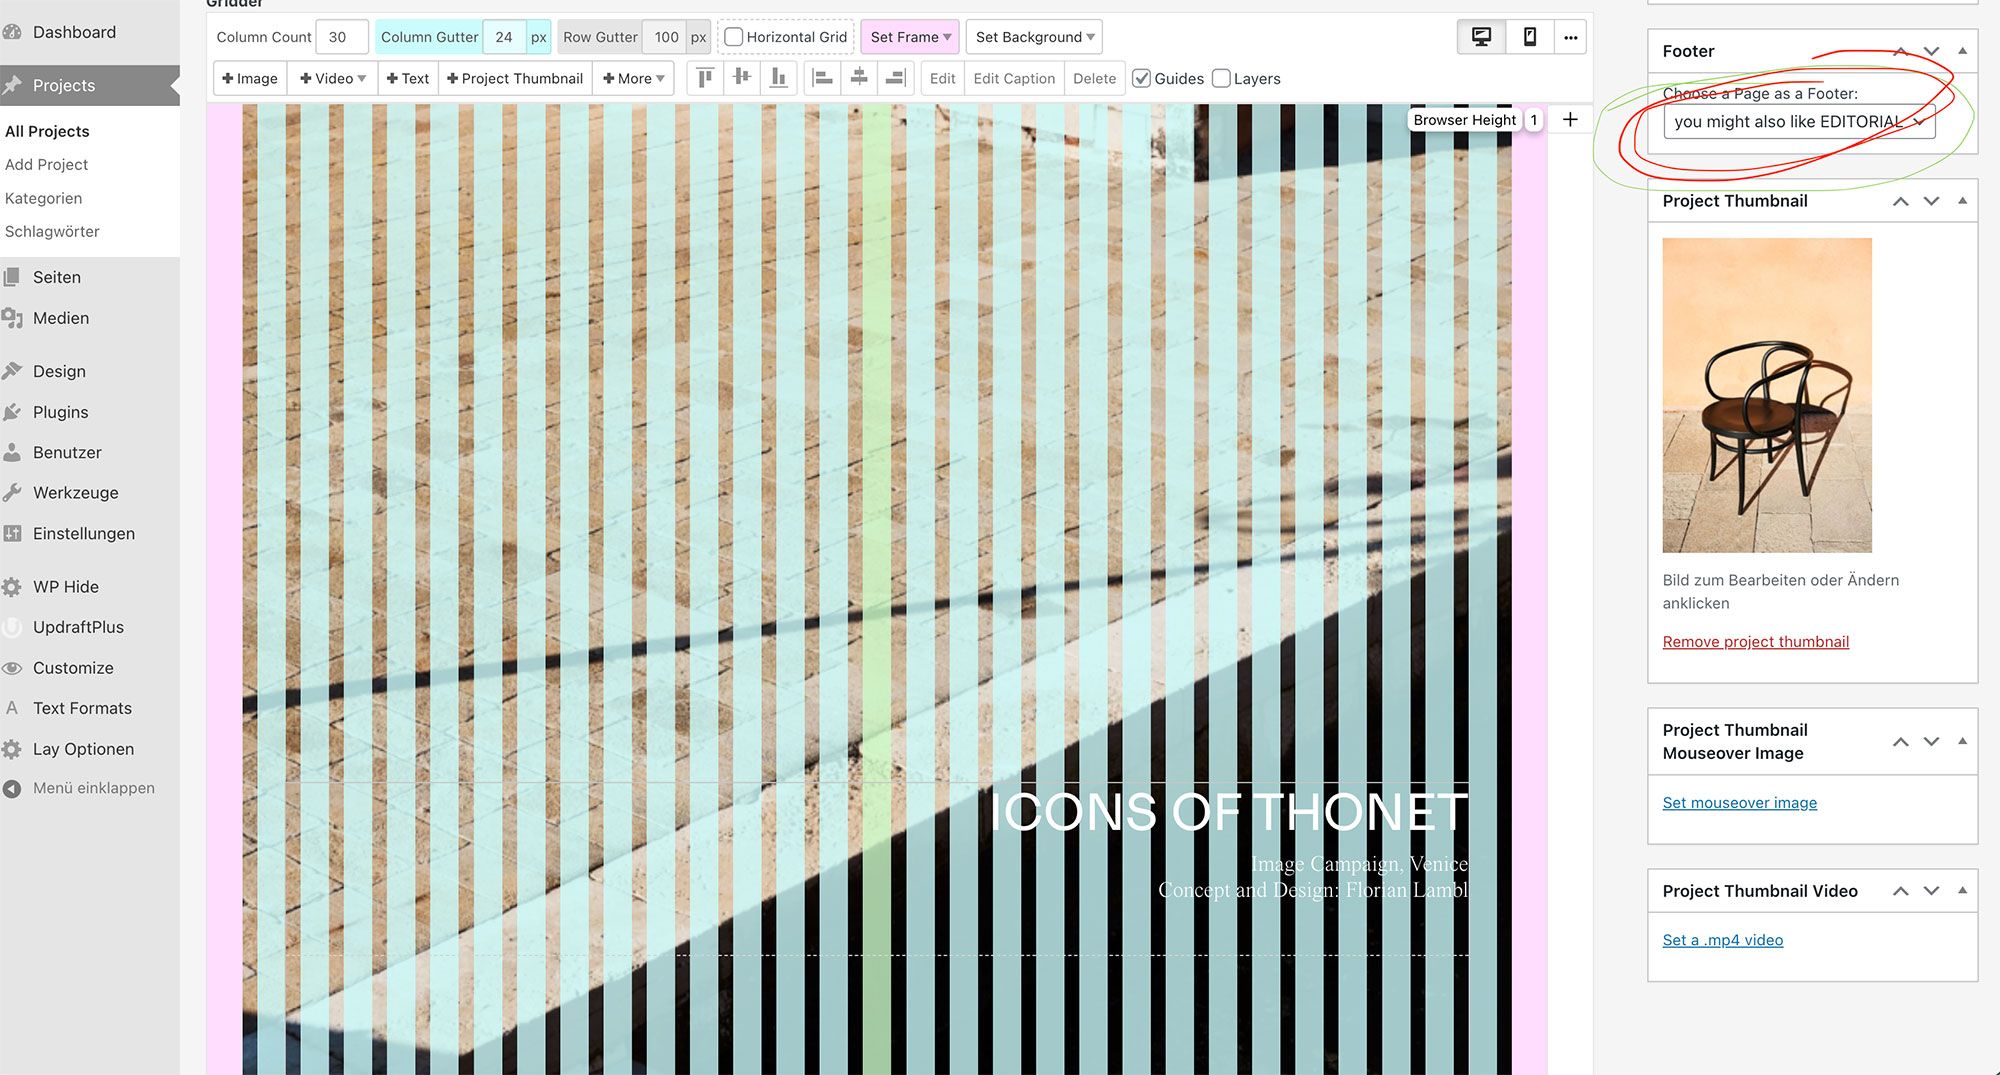Align selected elements to top

(705, 78)
